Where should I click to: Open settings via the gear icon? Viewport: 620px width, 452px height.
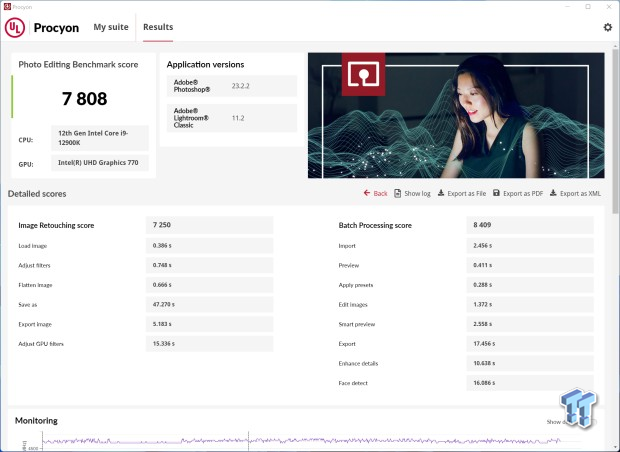607,27
